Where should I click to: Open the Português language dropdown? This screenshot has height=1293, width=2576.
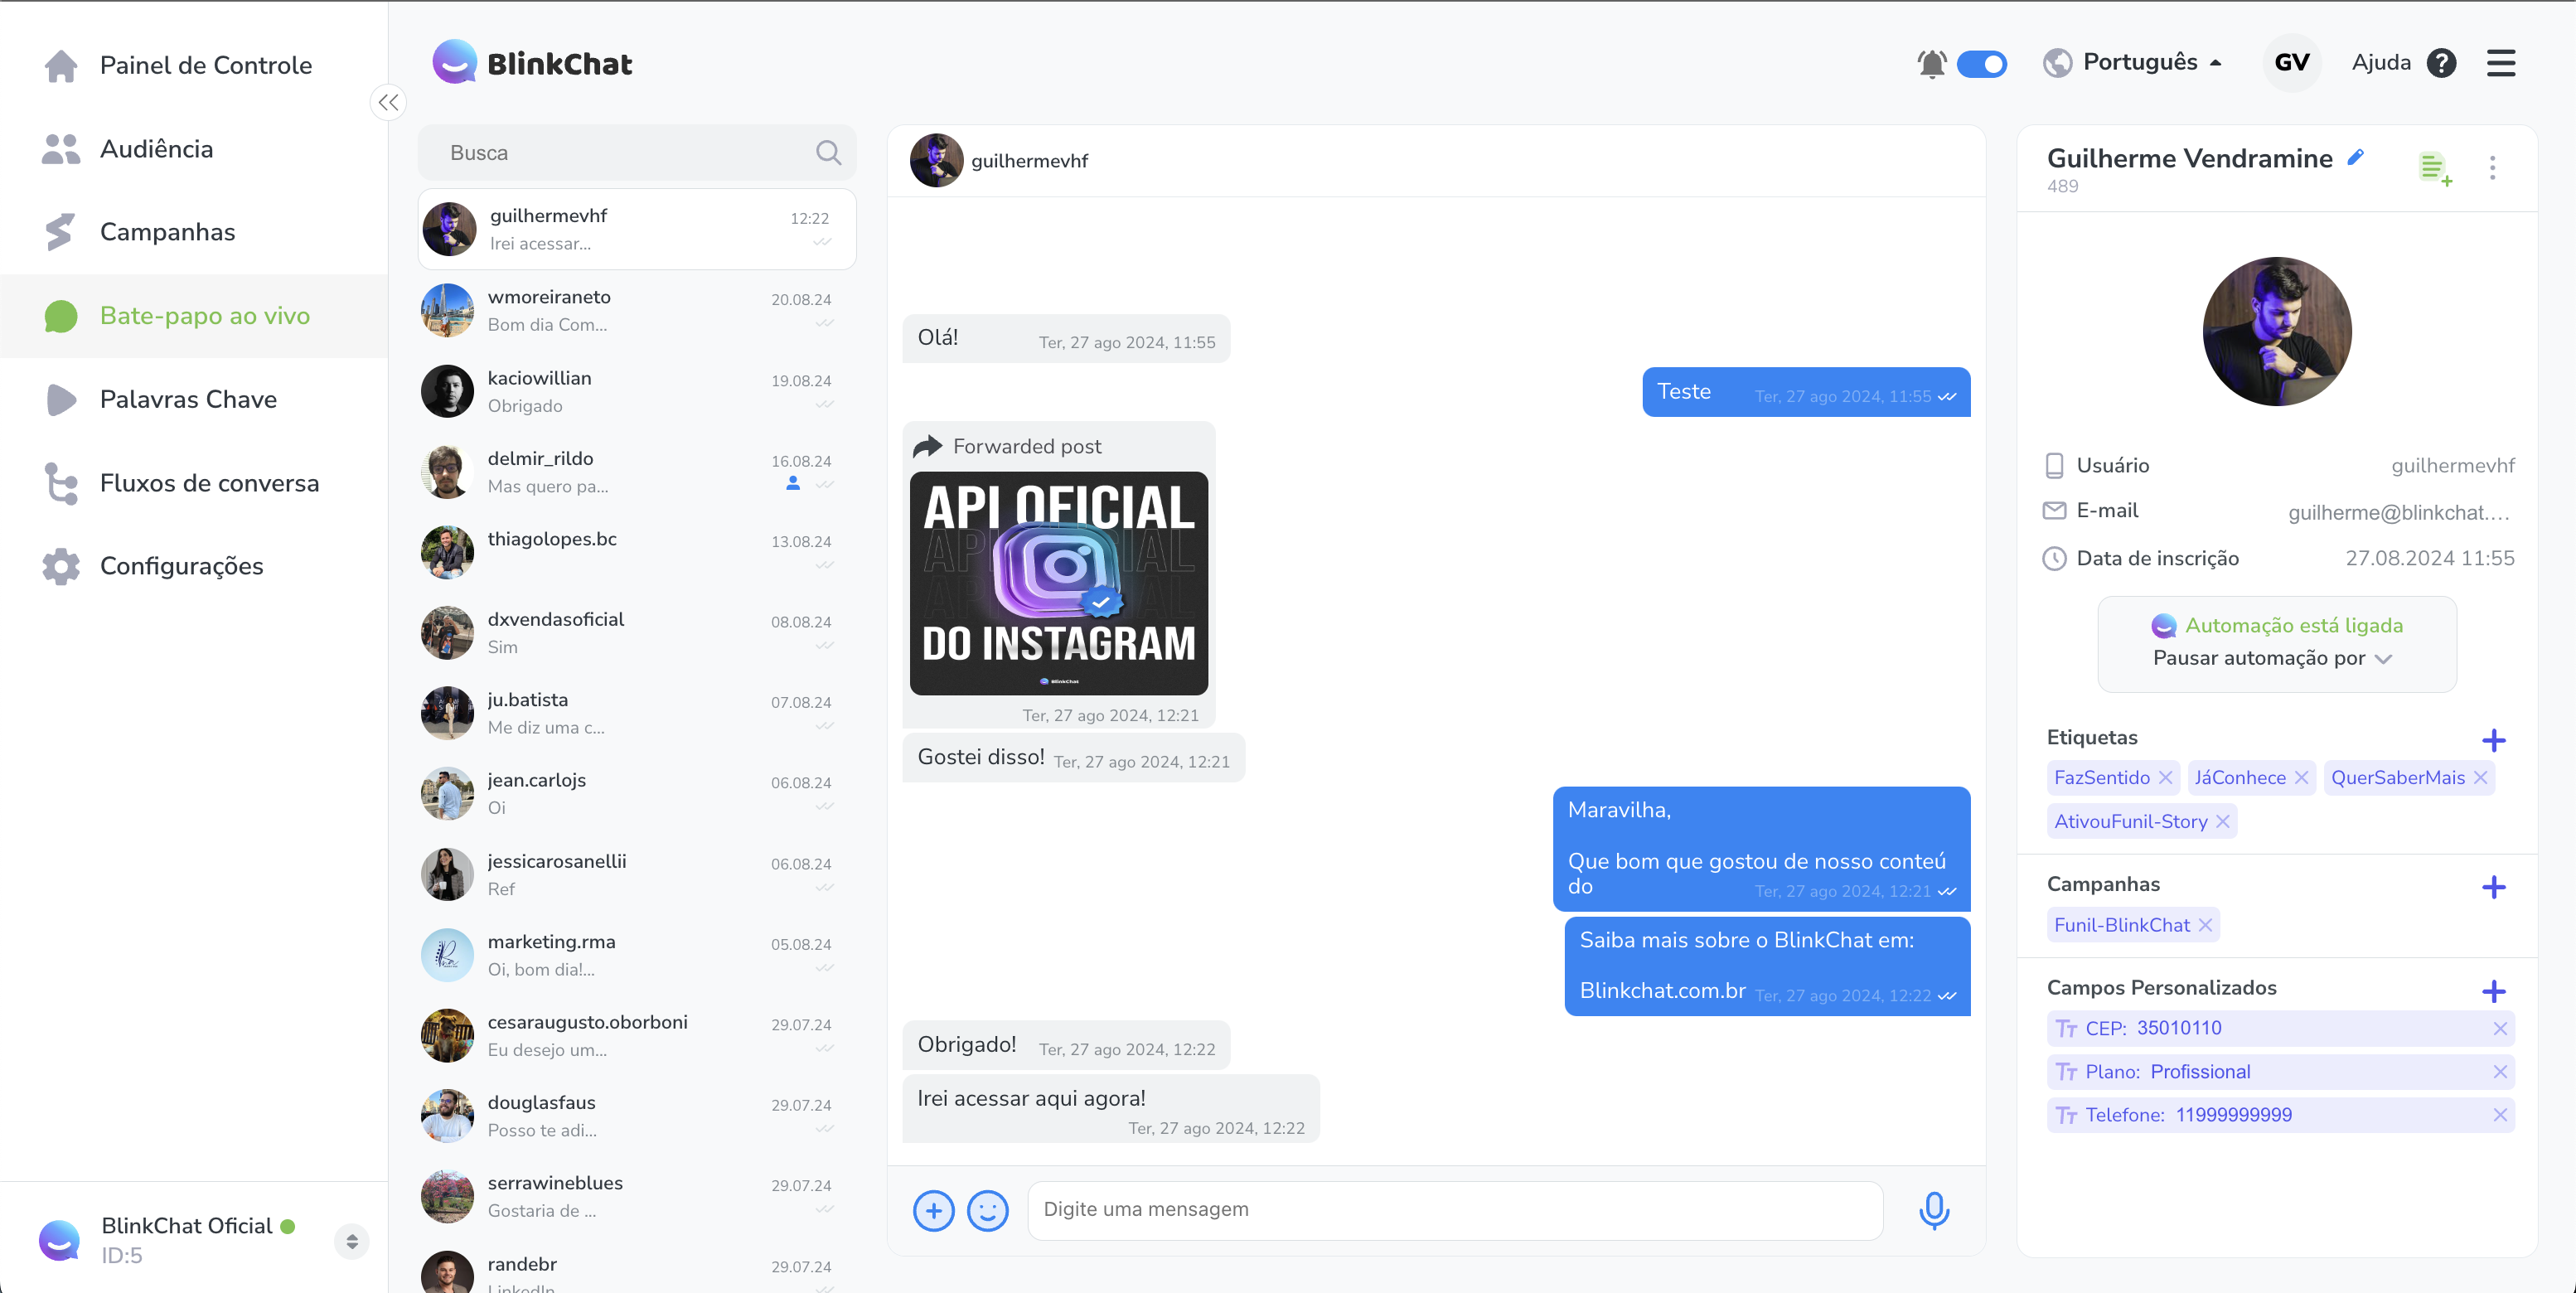tap(2132, 62)
